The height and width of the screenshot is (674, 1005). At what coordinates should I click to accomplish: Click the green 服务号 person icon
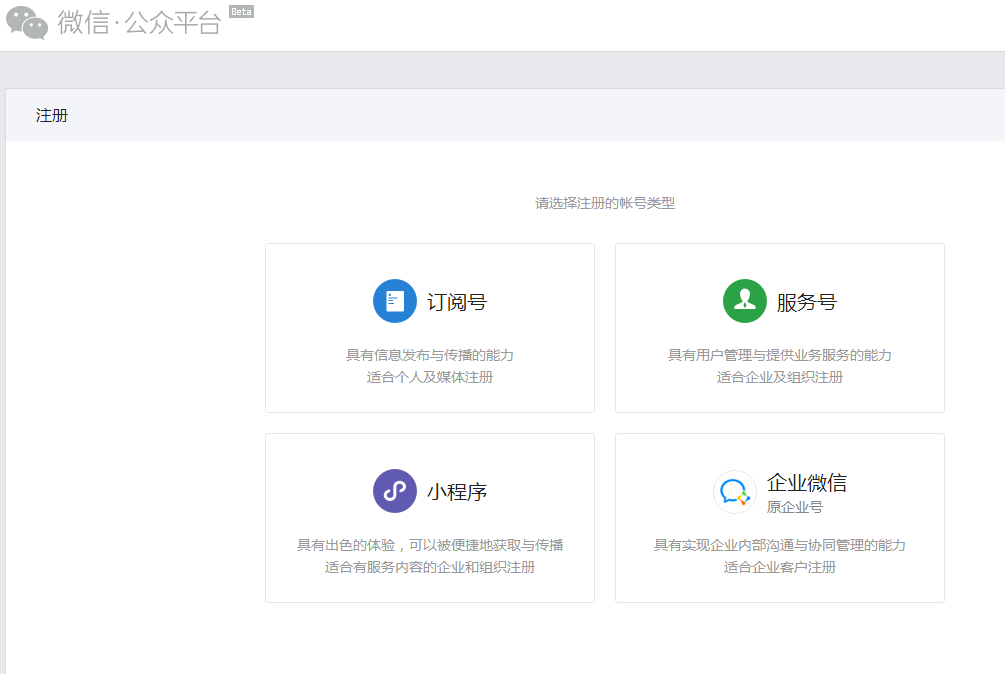(745, 300)
